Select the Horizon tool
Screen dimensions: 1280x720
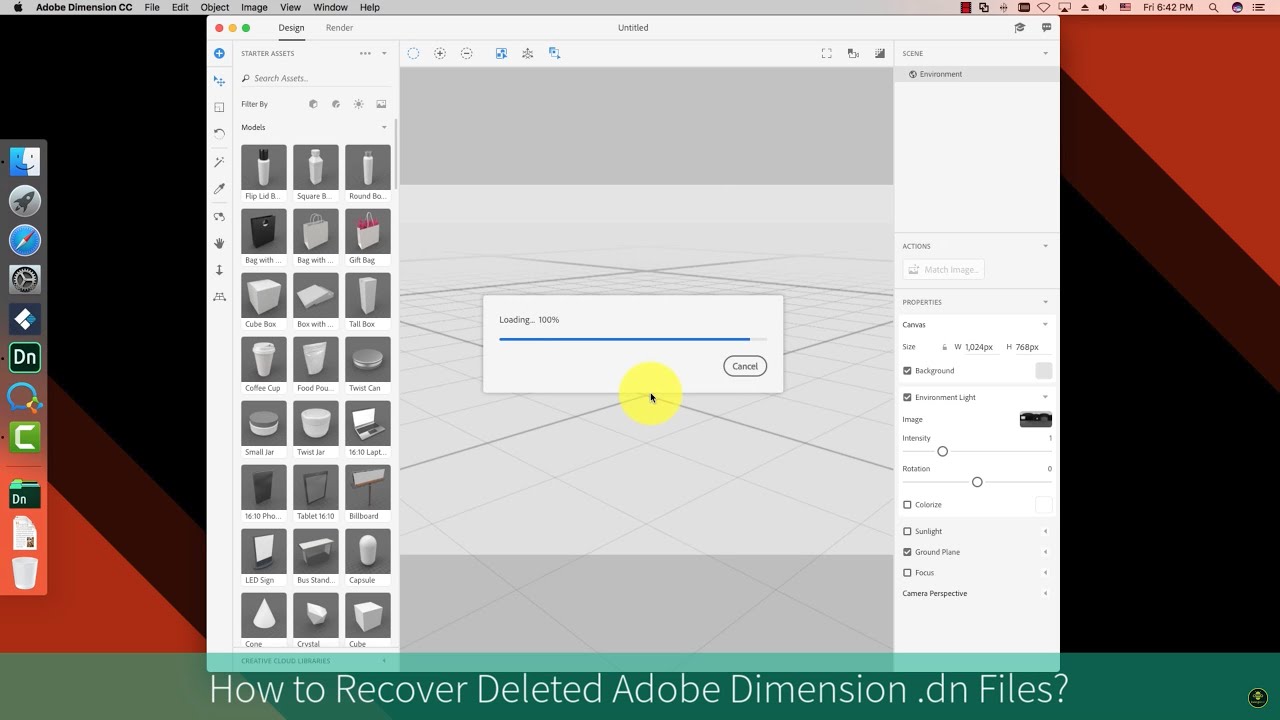coord(219,297)
